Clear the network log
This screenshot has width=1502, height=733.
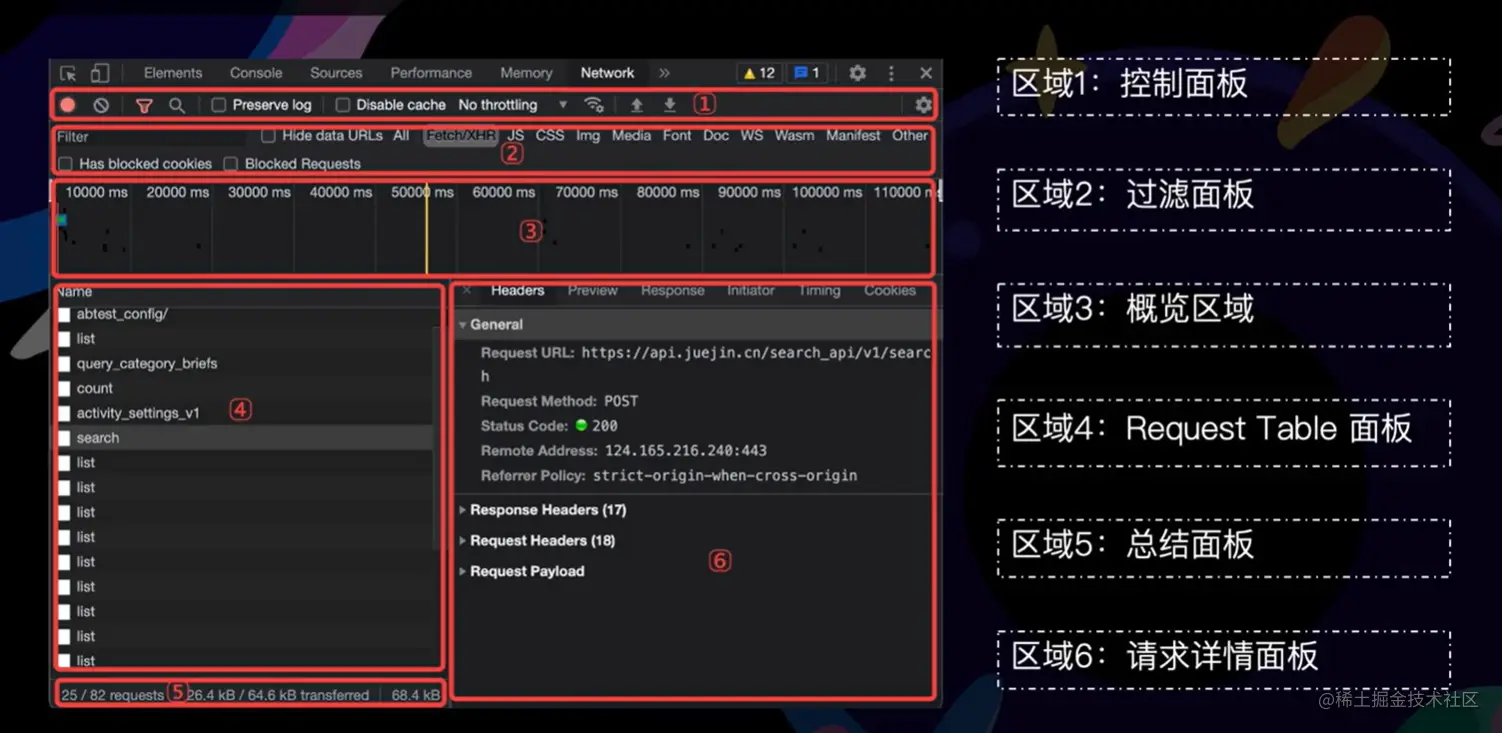point(101,105)
